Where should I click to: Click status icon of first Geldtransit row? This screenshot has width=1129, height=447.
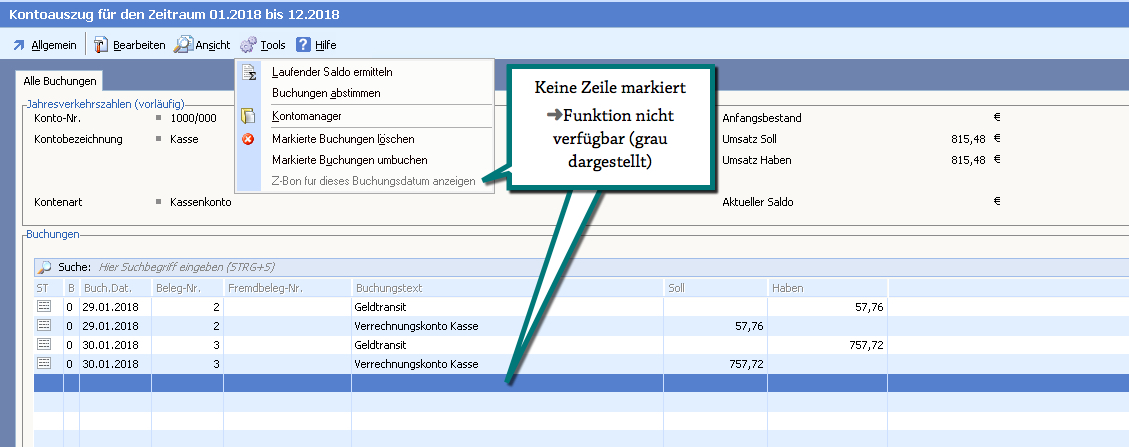coord(43,307)
